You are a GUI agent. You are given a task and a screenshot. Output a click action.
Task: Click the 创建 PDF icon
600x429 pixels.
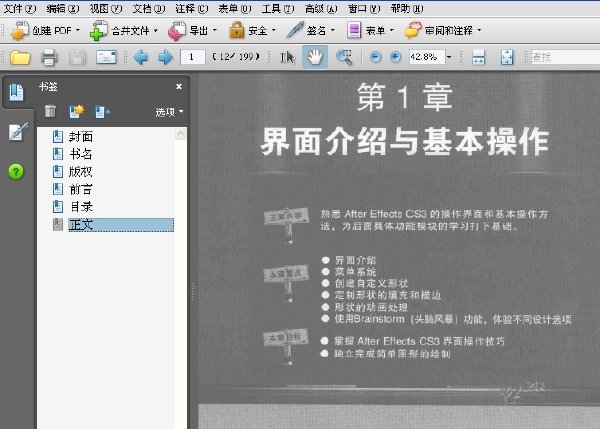coord(20,31)
